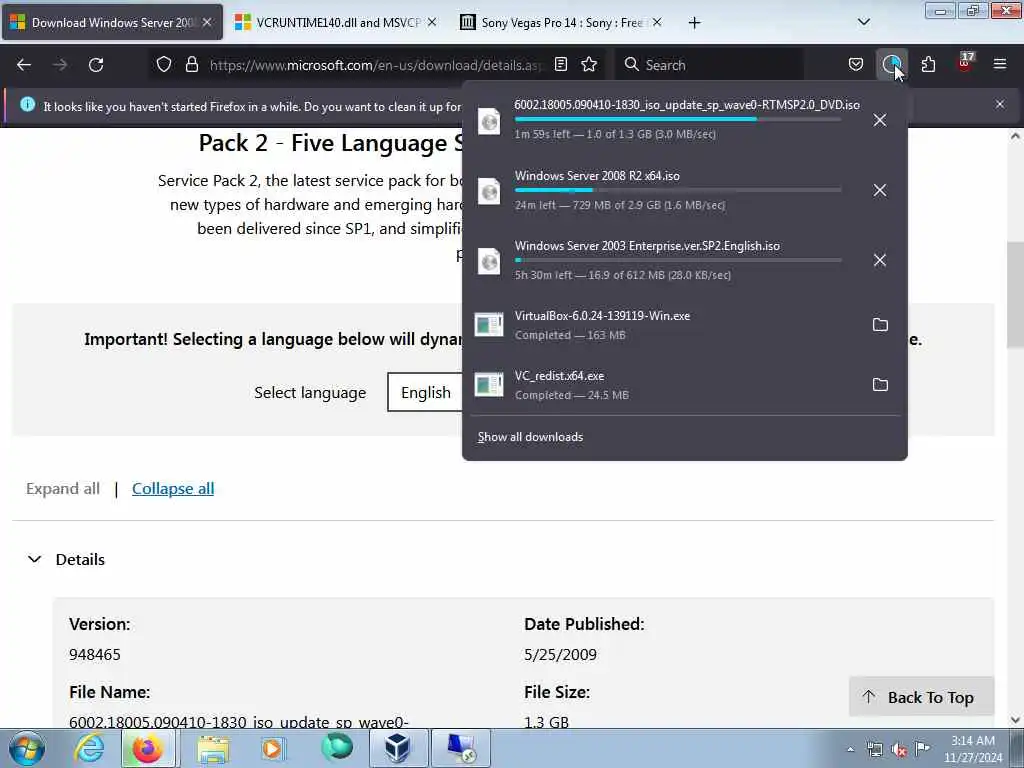Click the Collapse all link
1024x768 pixels.
click(x=173, y=488)
